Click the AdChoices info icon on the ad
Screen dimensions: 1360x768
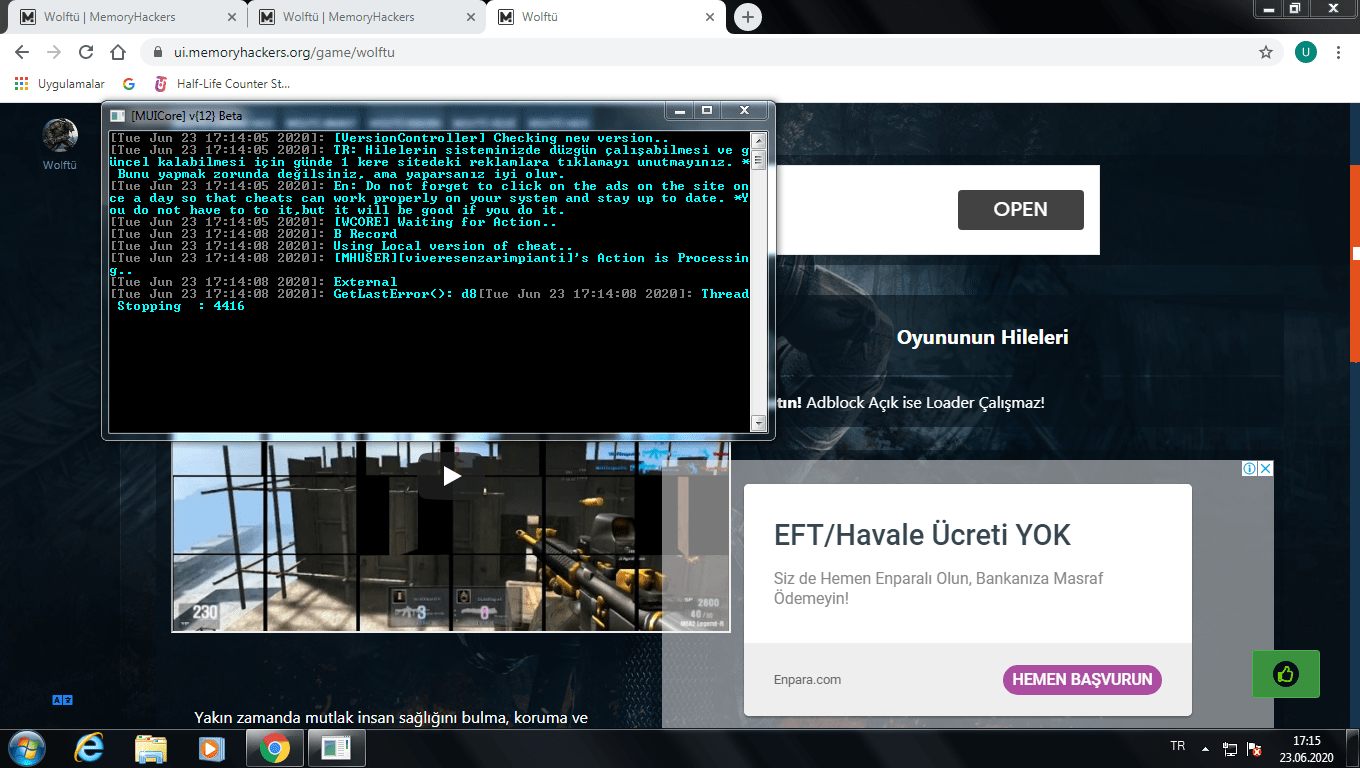1249,469
